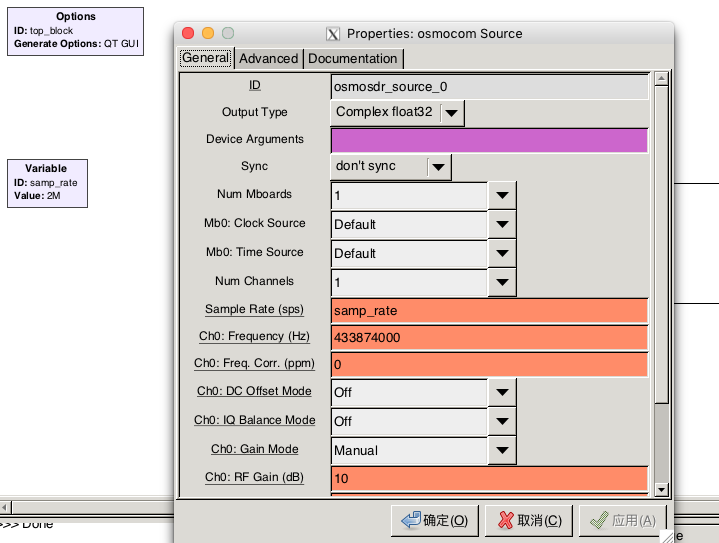Click the Ch0: Gain Mode label
The width and height of the screenshot is (719, 543).
pyautogui.click(x=254, y=449)
